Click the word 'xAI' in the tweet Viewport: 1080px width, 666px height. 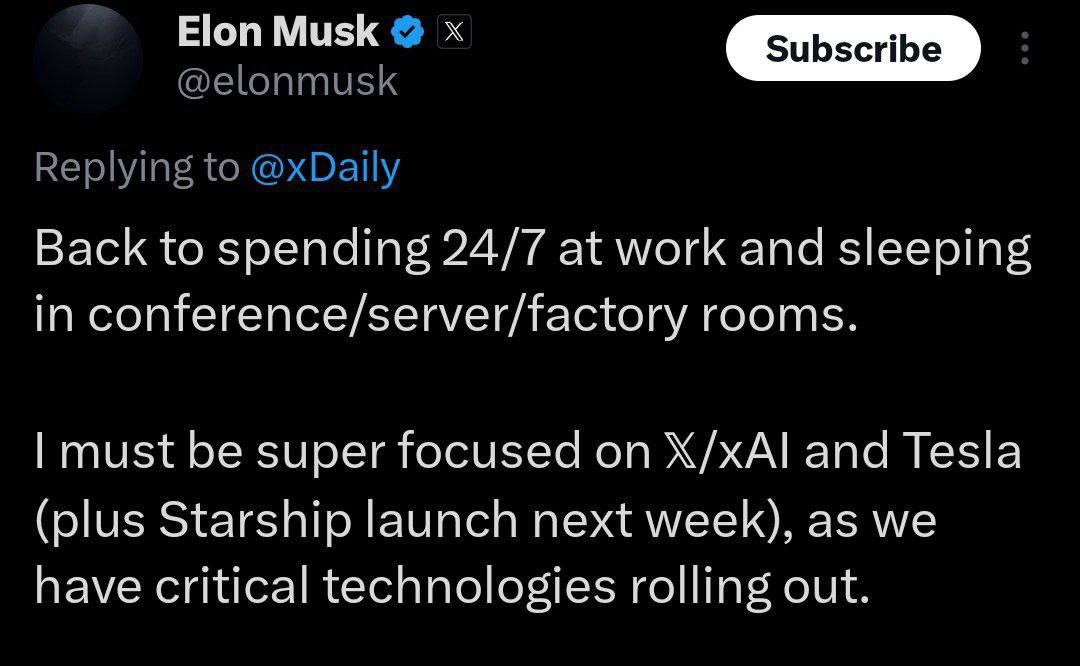click(753, 452)
